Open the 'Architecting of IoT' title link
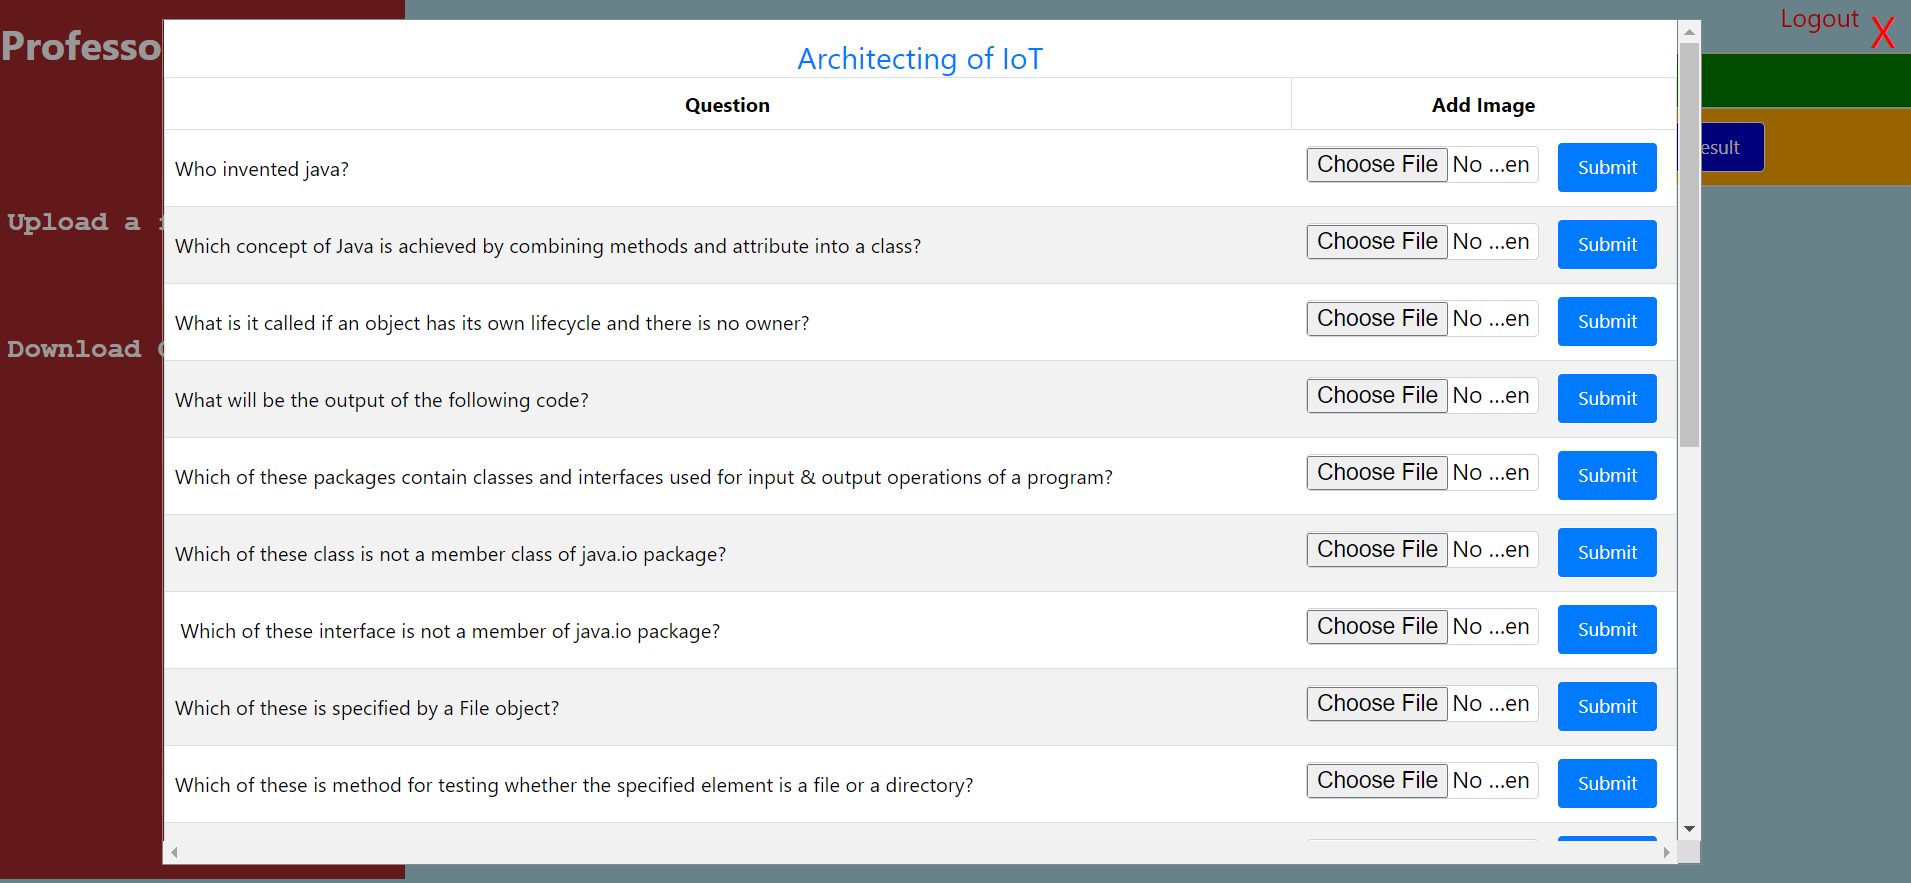This screenshot has width=1911, height=883. point(919,59)
